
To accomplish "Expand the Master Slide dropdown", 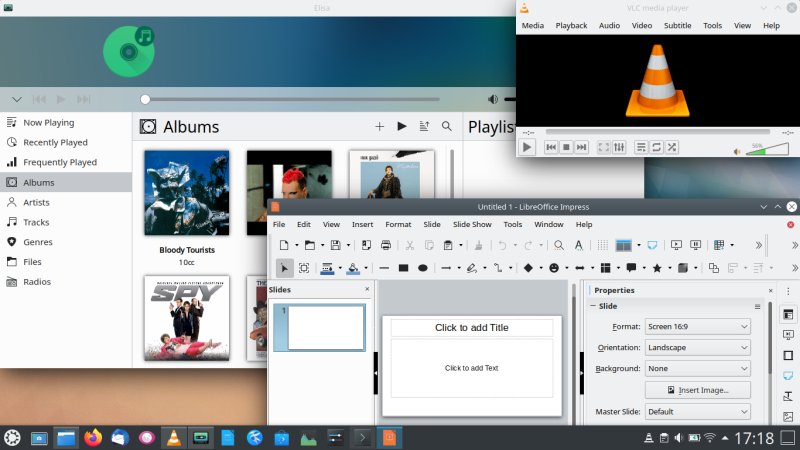I will [698, 411].
